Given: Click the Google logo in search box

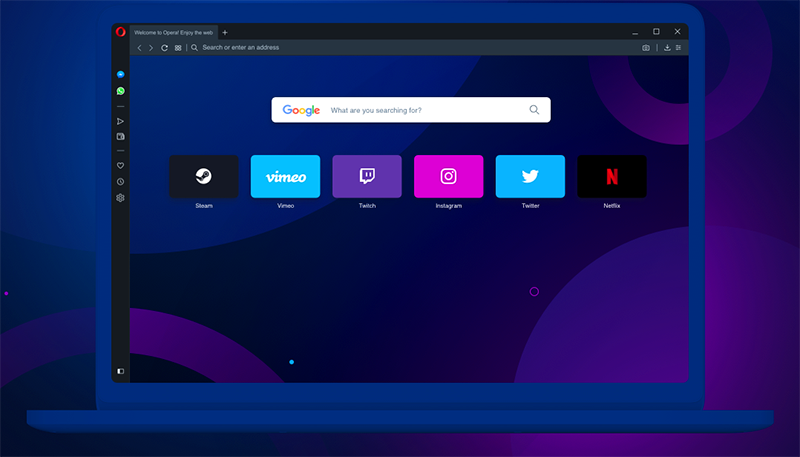Looking at the screenshot, I should (x=301, y=110).
